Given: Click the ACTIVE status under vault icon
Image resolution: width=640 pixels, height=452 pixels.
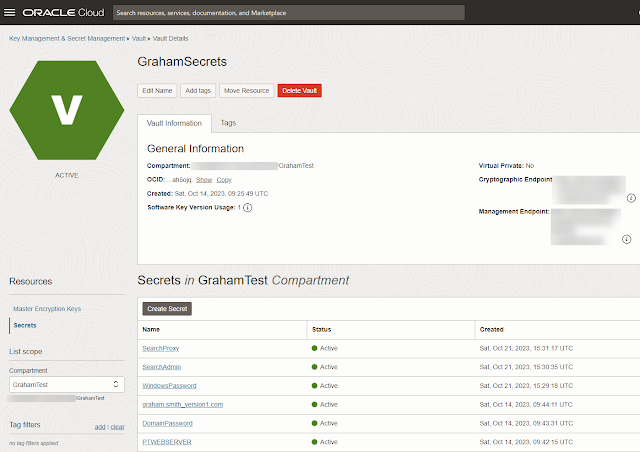Looking at the screenshot, I should coord(67,175).
